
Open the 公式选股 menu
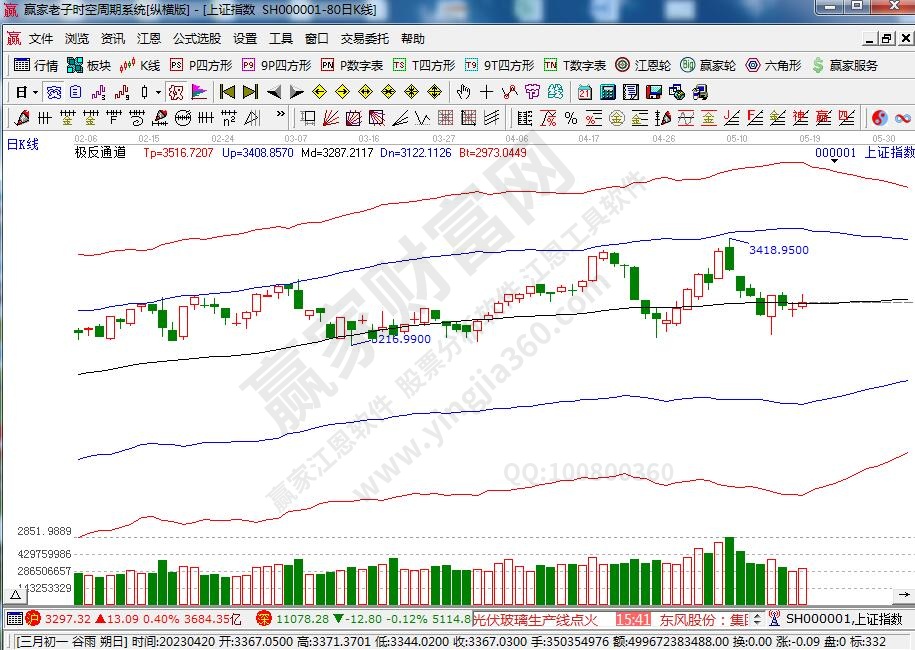coord(197,39)
